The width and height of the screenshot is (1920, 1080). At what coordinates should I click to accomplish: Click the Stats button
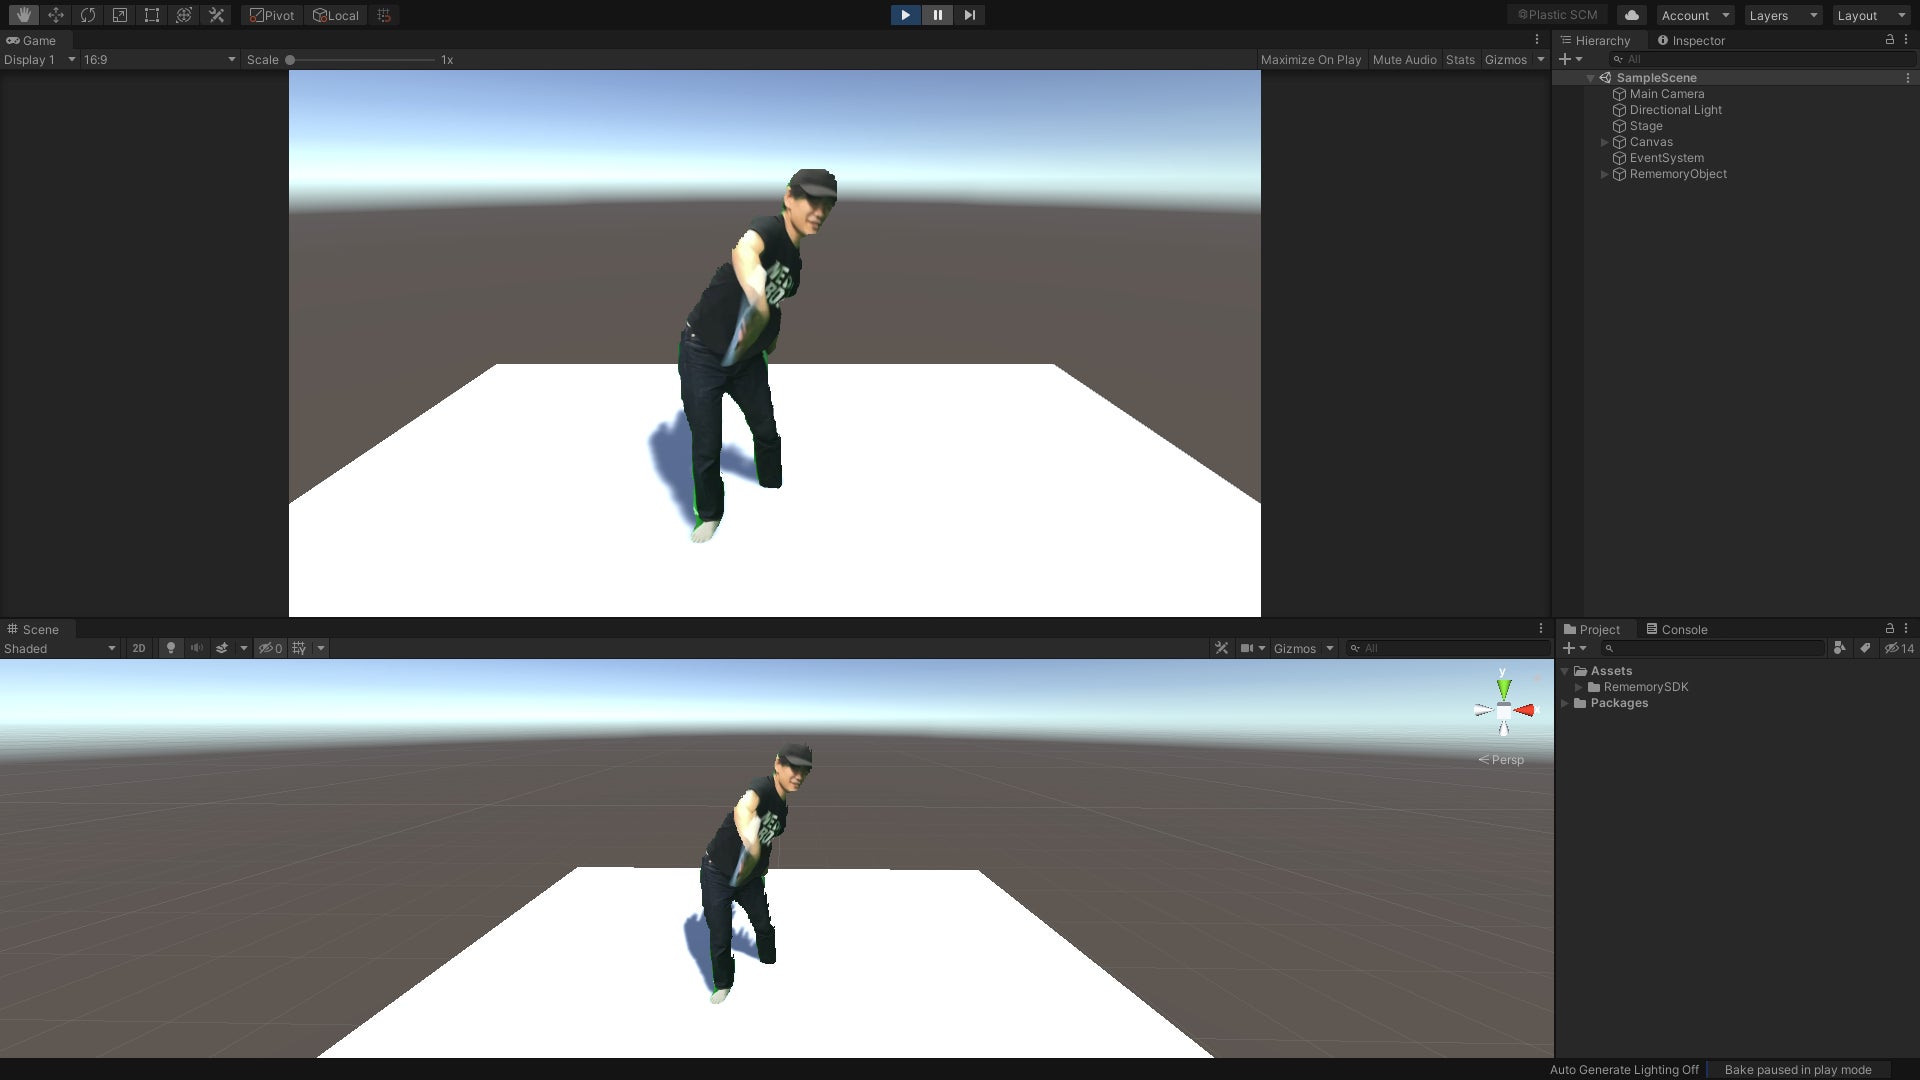(x=1460, y=60)
